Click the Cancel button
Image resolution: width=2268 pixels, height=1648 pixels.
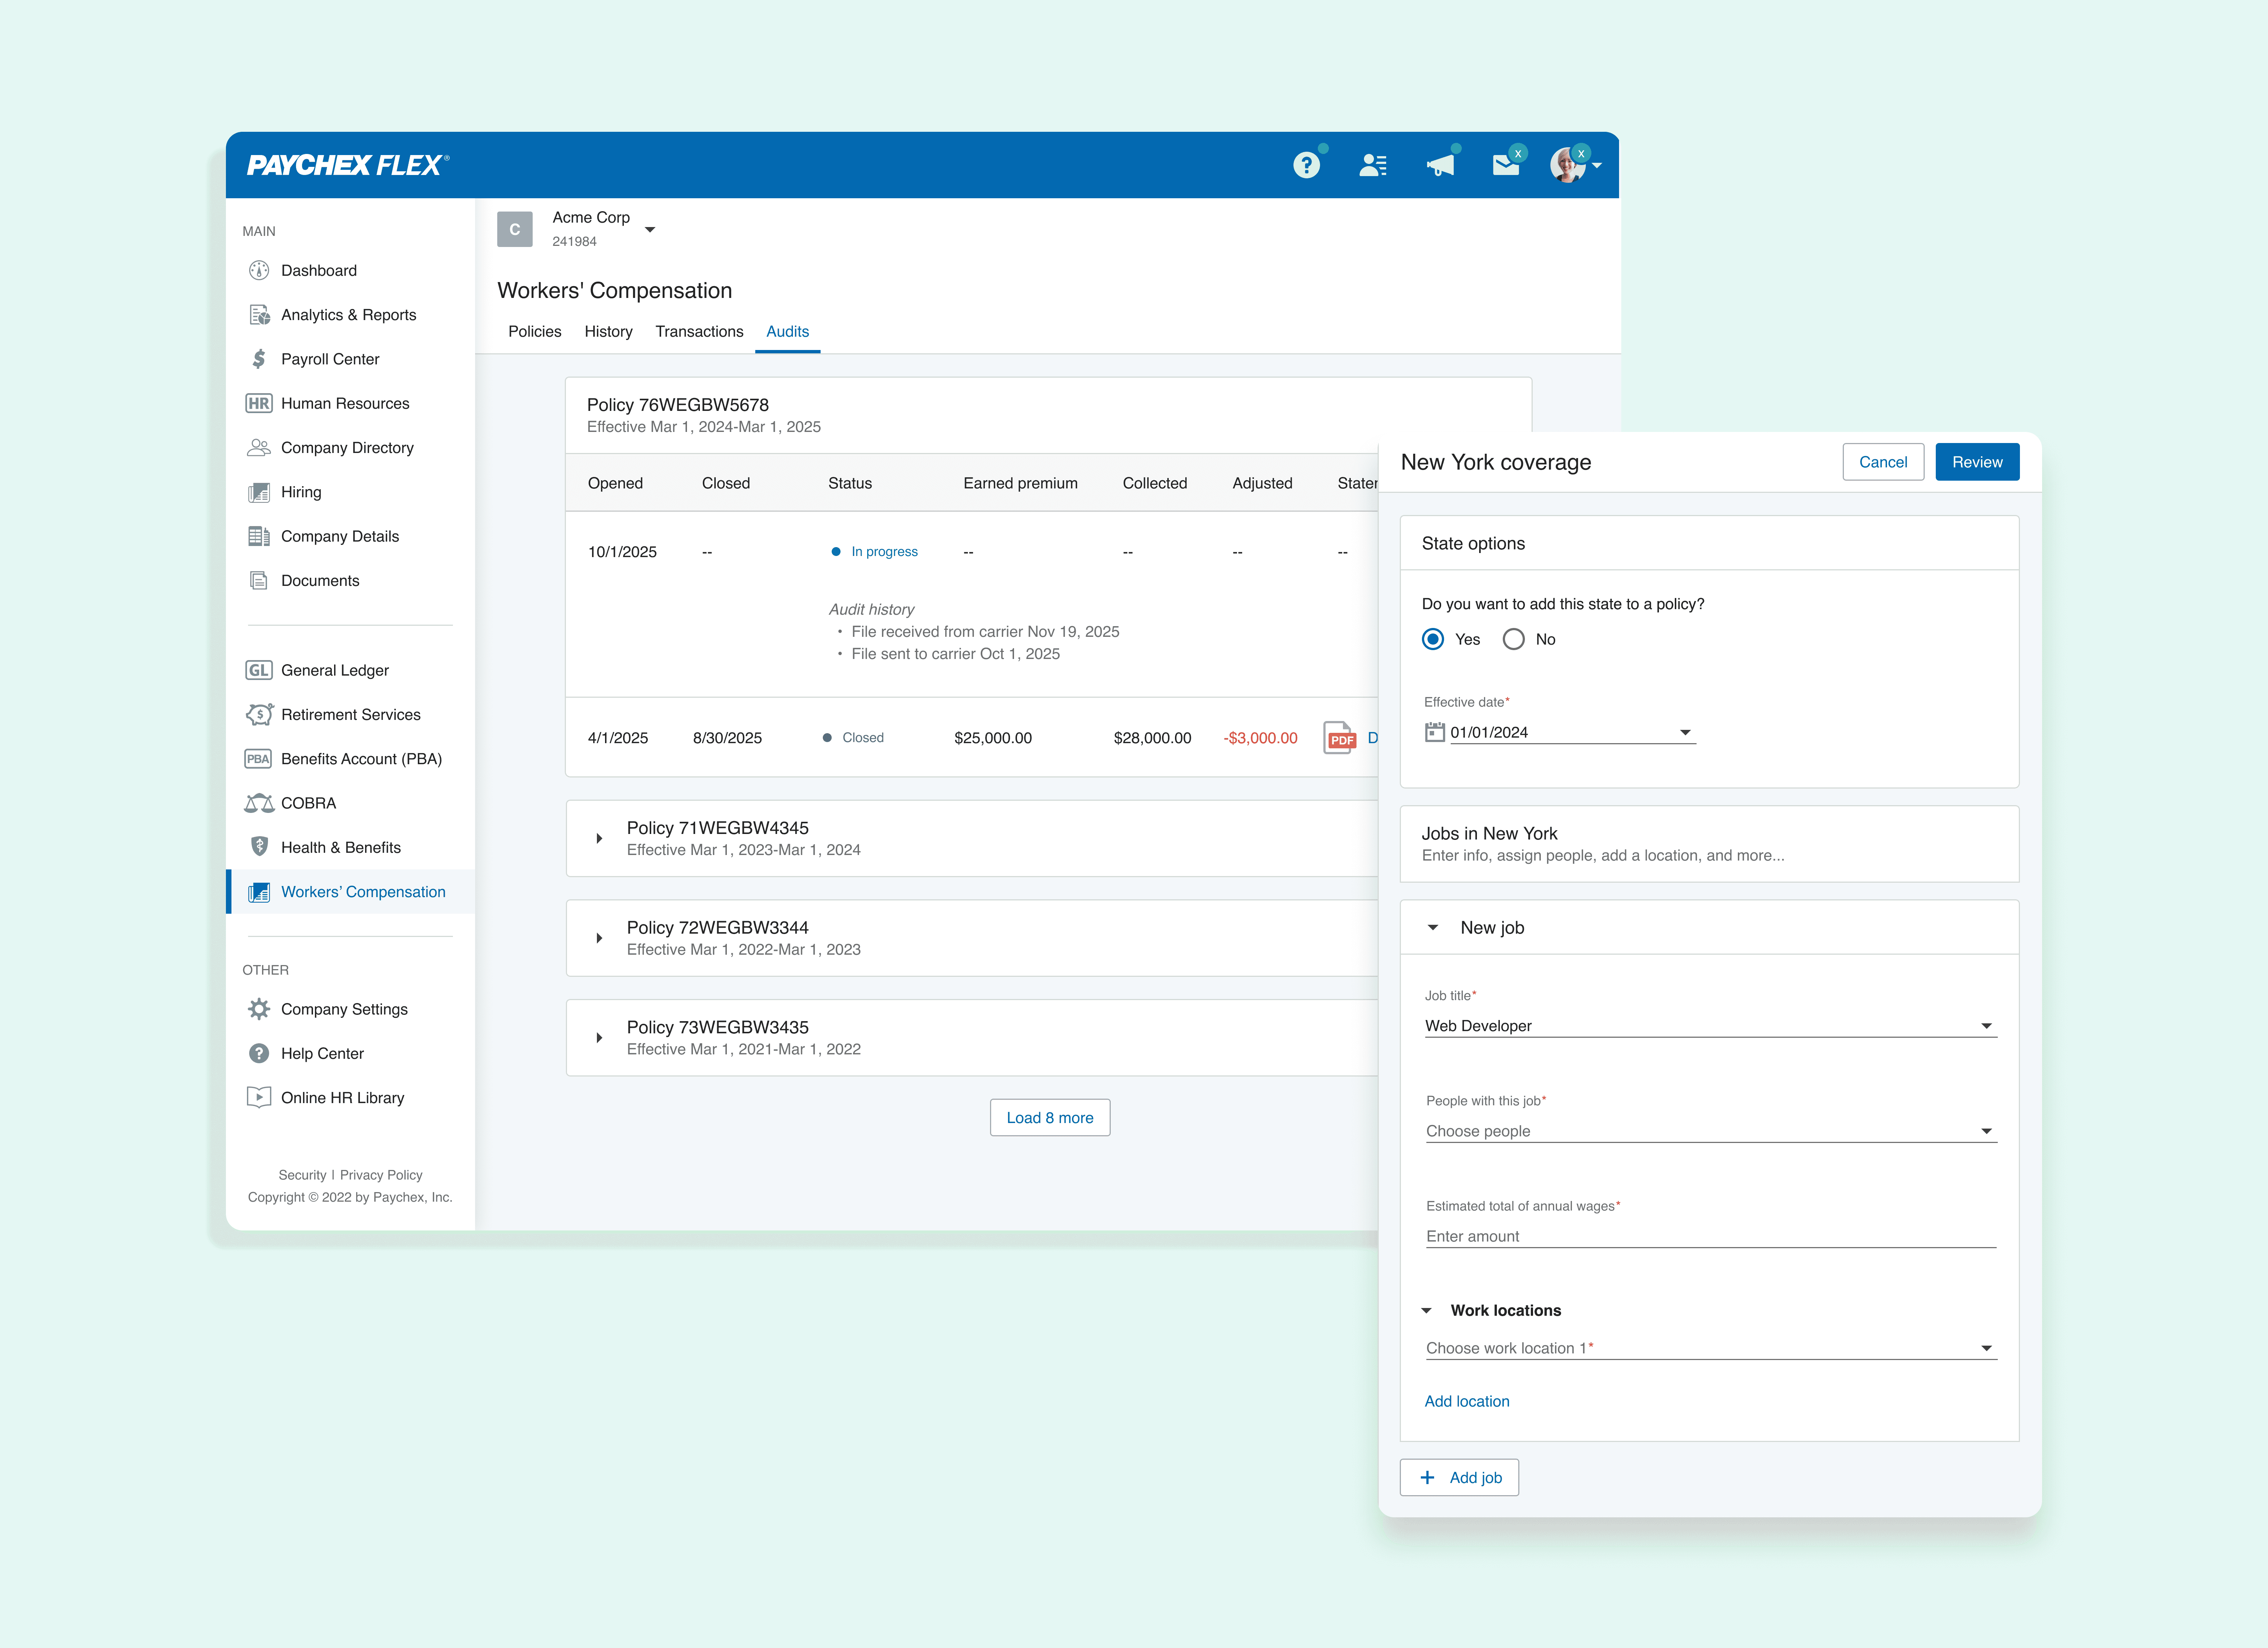coord(1883,462)
